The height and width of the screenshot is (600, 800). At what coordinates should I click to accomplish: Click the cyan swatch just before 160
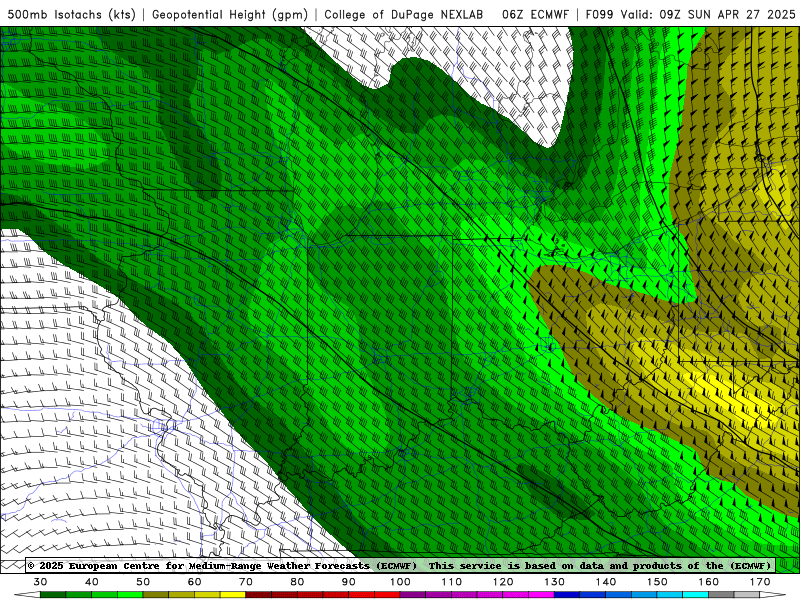click(695, 594)
